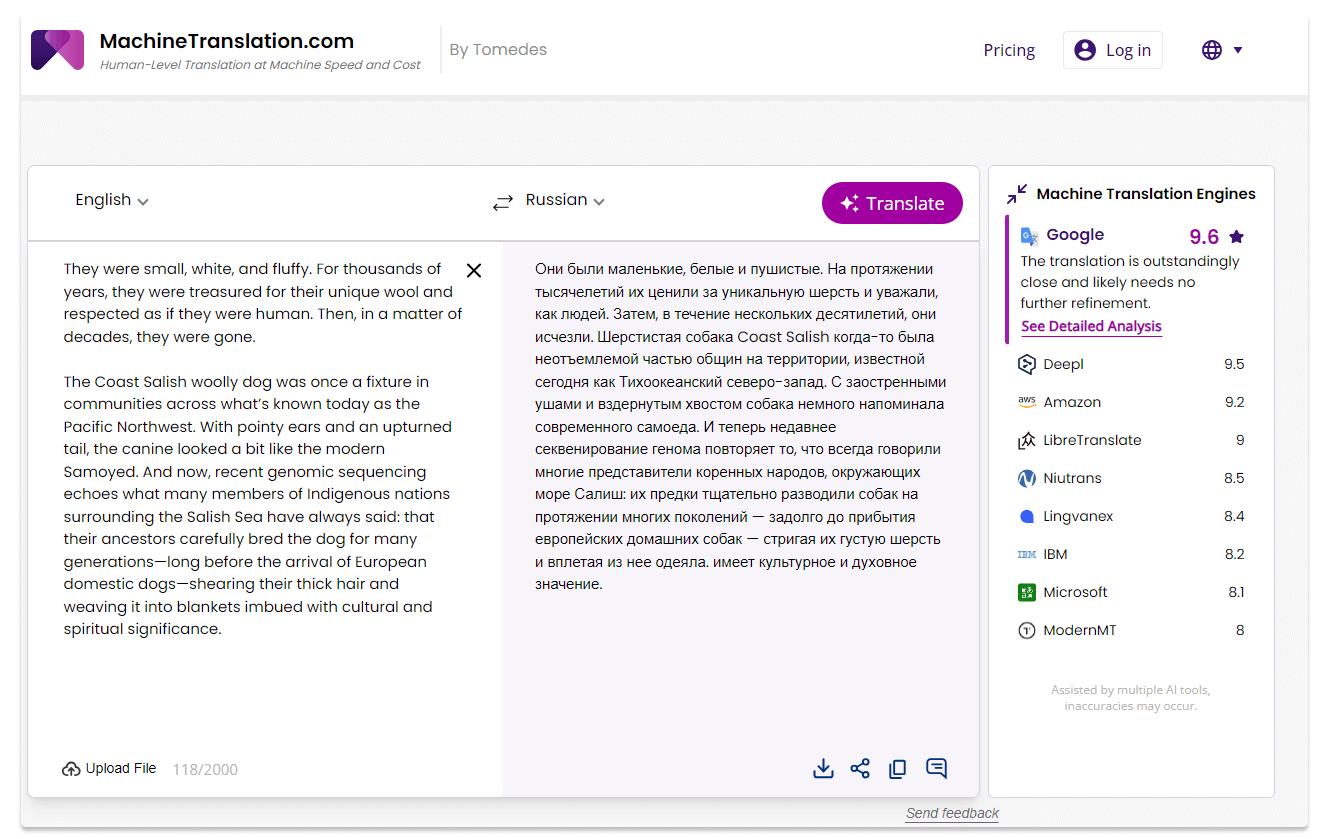Click the 9.5 Deepl score
The height and width of the screenshot is (839, 1329).
pos(1234,364)
